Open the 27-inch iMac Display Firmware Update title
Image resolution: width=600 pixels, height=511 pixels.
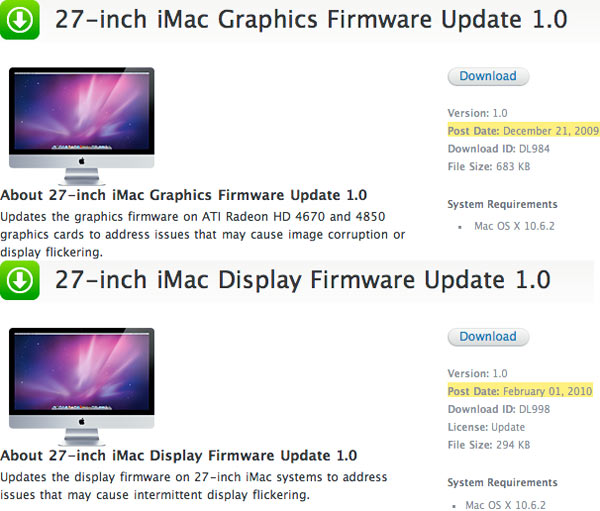[303, 280]
